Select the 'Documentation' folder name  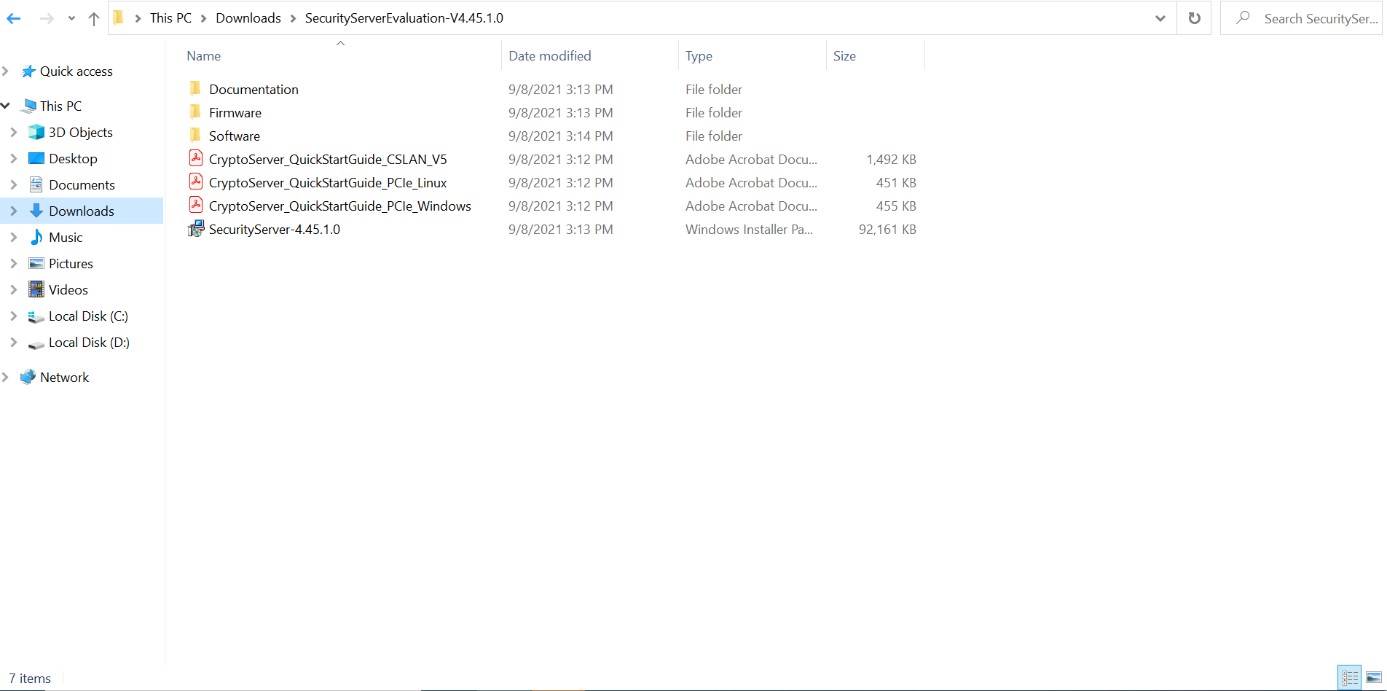254,89
